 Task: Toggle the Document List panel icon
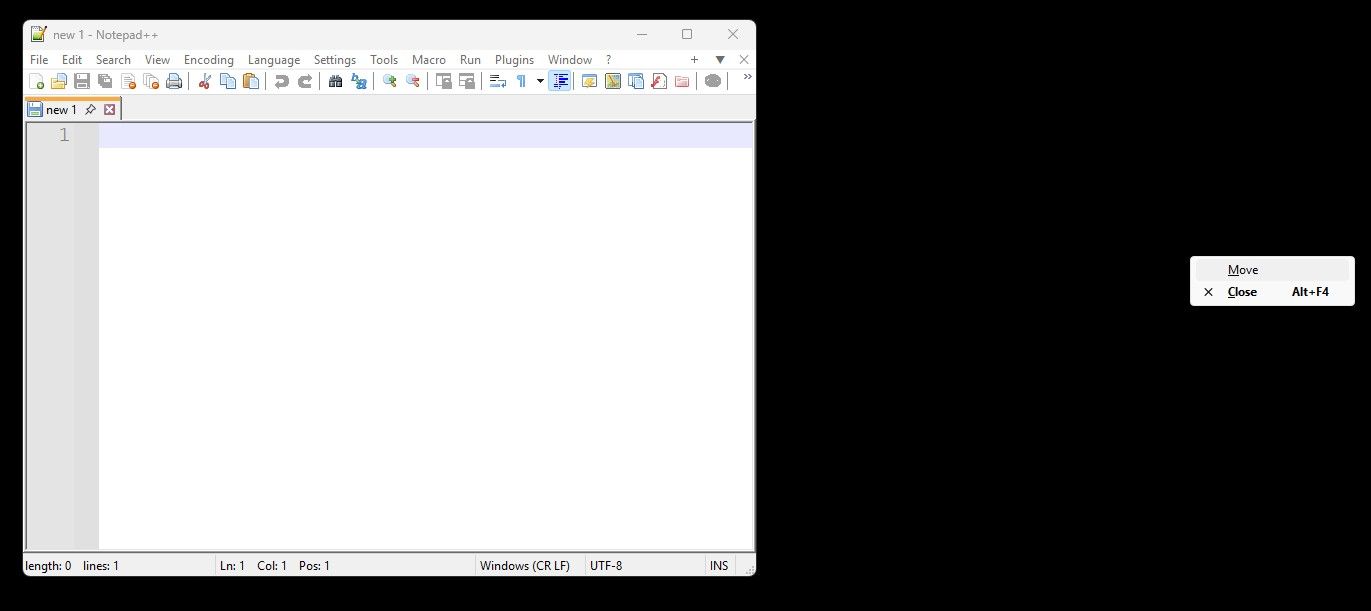(x=636, y=81)
